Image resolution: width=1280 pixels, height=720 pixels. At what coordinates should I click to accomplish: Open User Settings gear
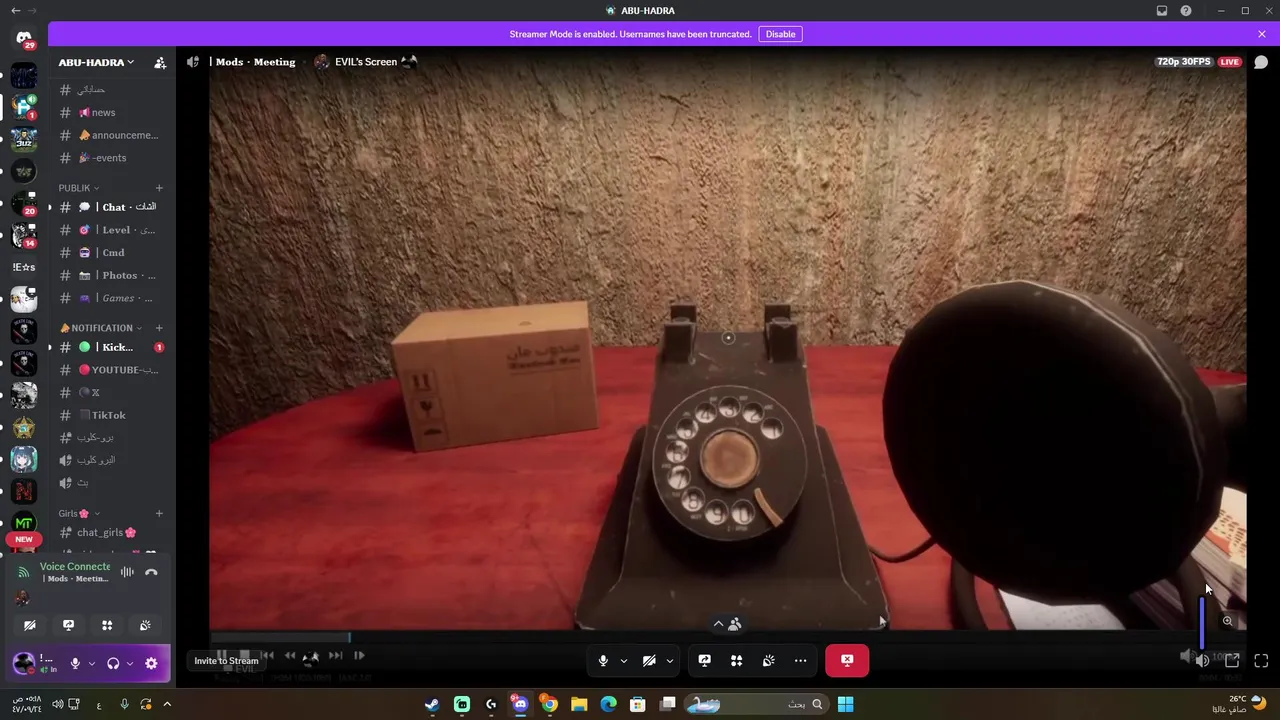point(151,663)
